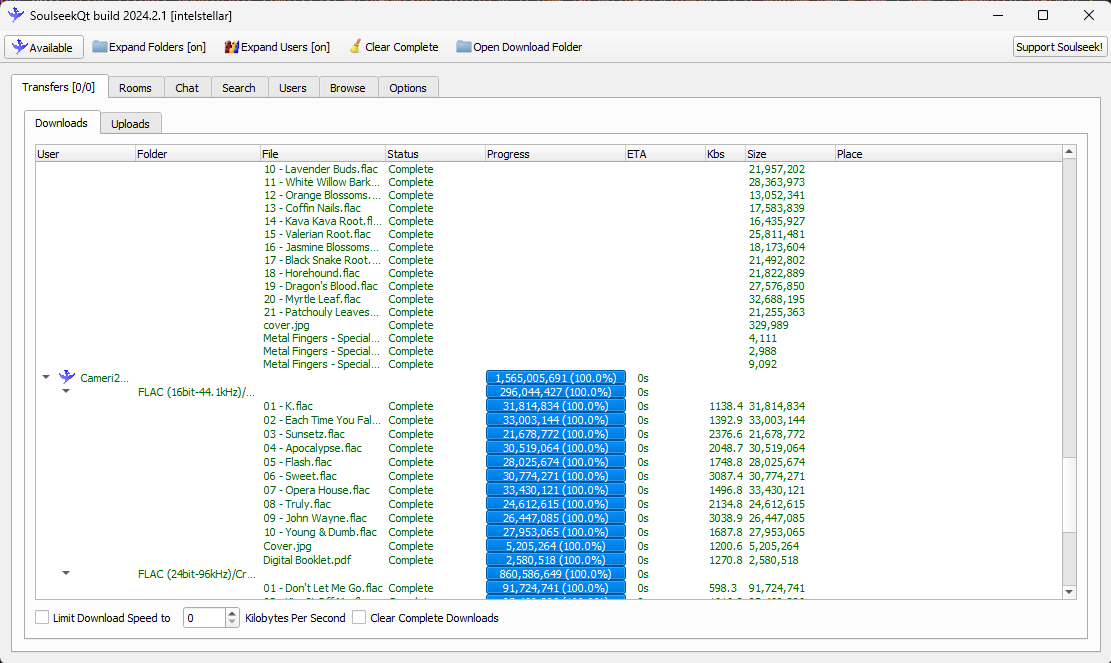The height and width of the screenshot is (663, 1111).
Task: Toggle the Expand Users icon
Action: (x=232, y=47)
